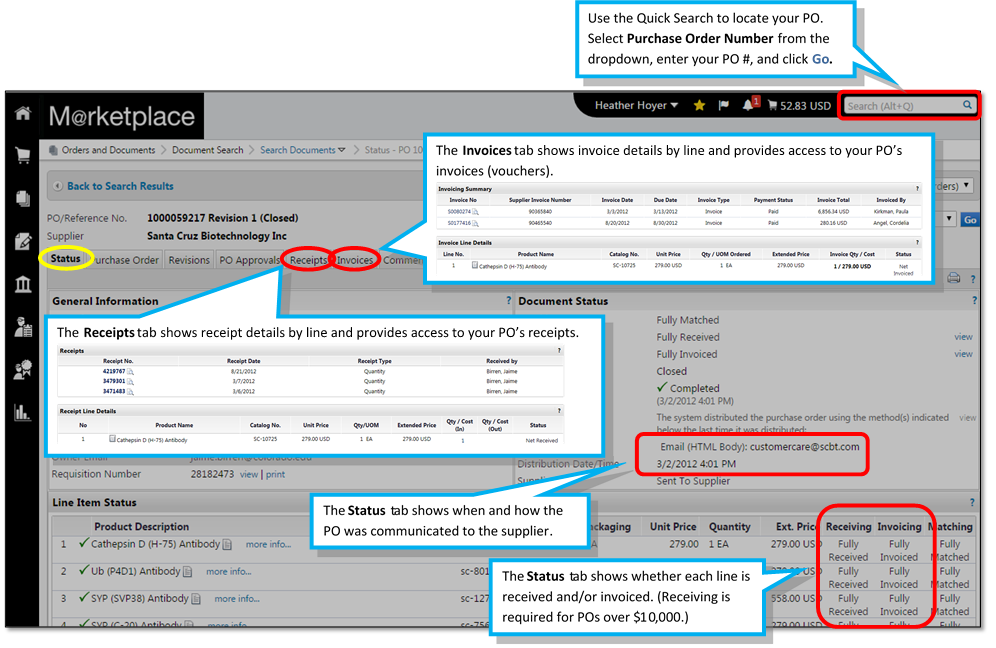This screenshot has height=648, width=996.
Task: Open help for Document Status section
Action: [974, 300]
